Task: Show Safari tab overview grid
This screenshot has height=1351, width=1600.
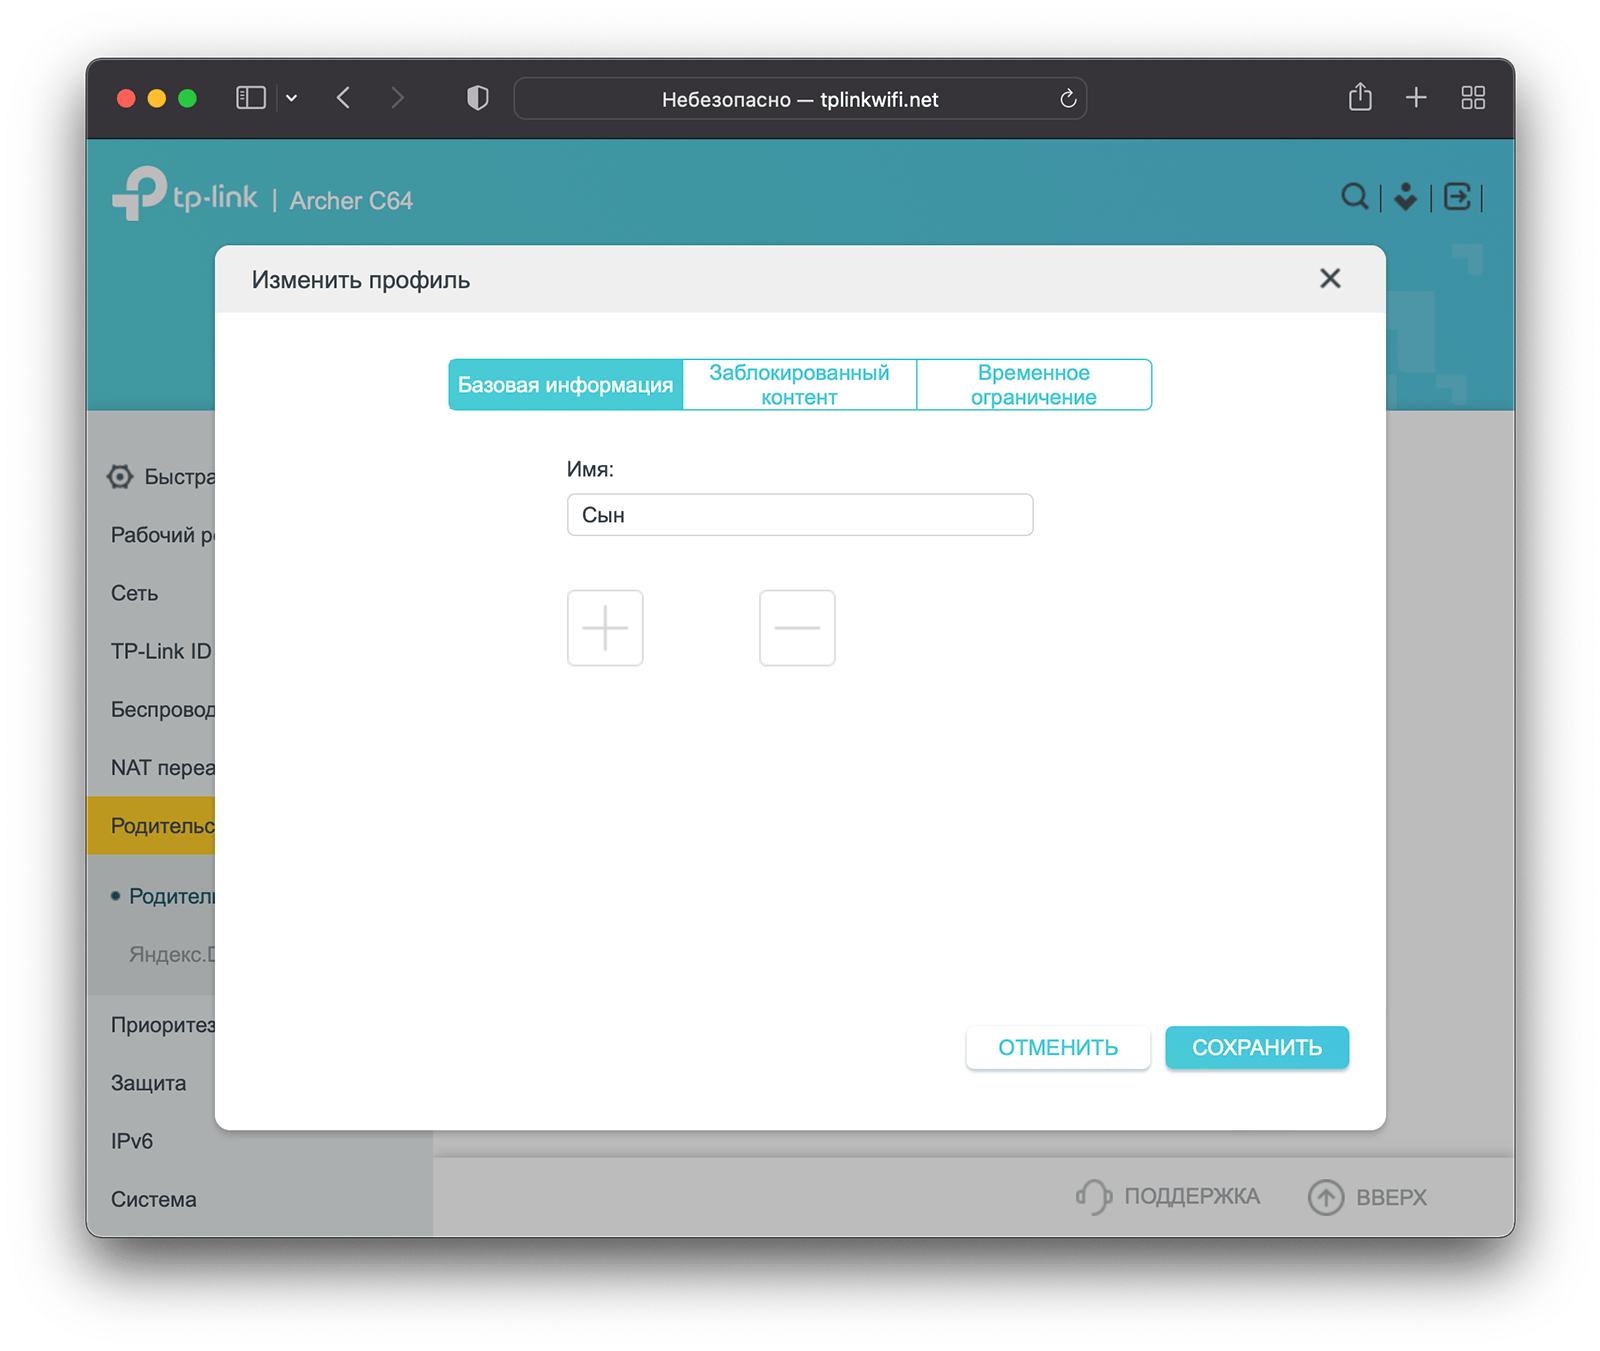Action: click(1472, 98)
